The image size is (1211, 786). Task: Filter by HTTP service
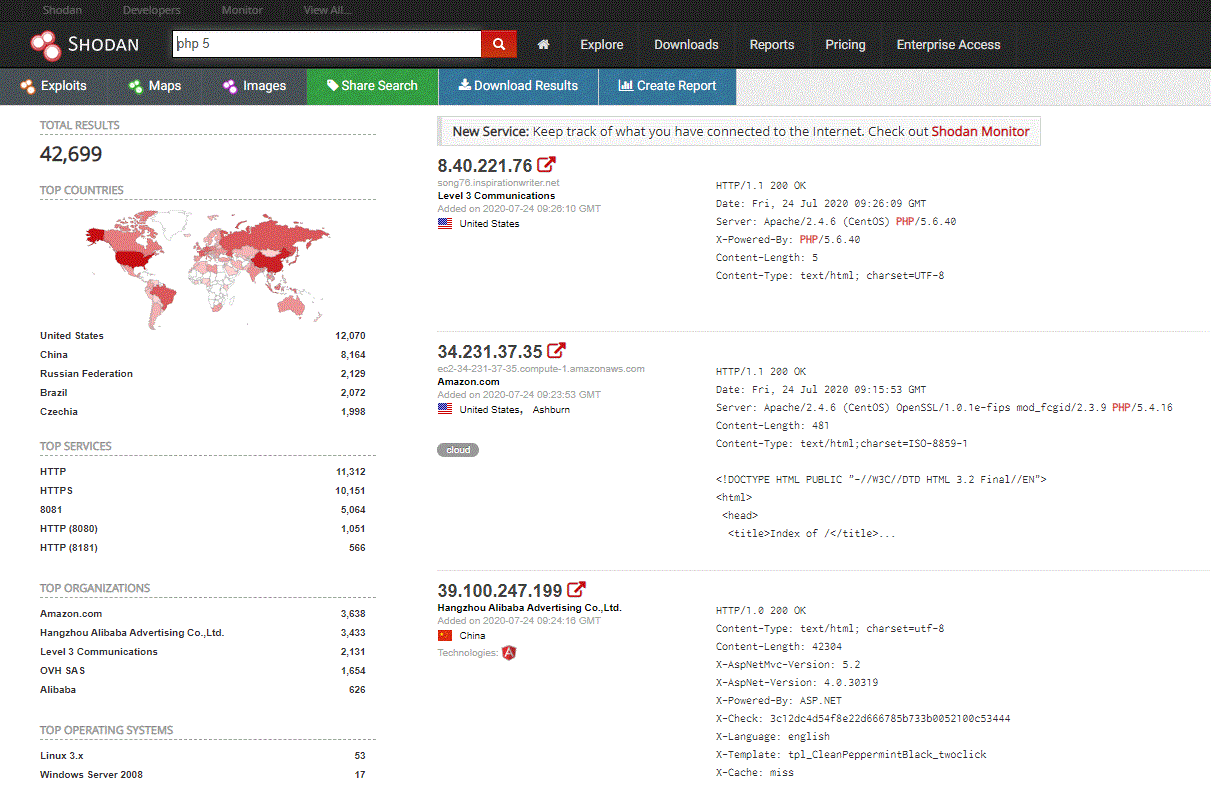coord(53,472)
